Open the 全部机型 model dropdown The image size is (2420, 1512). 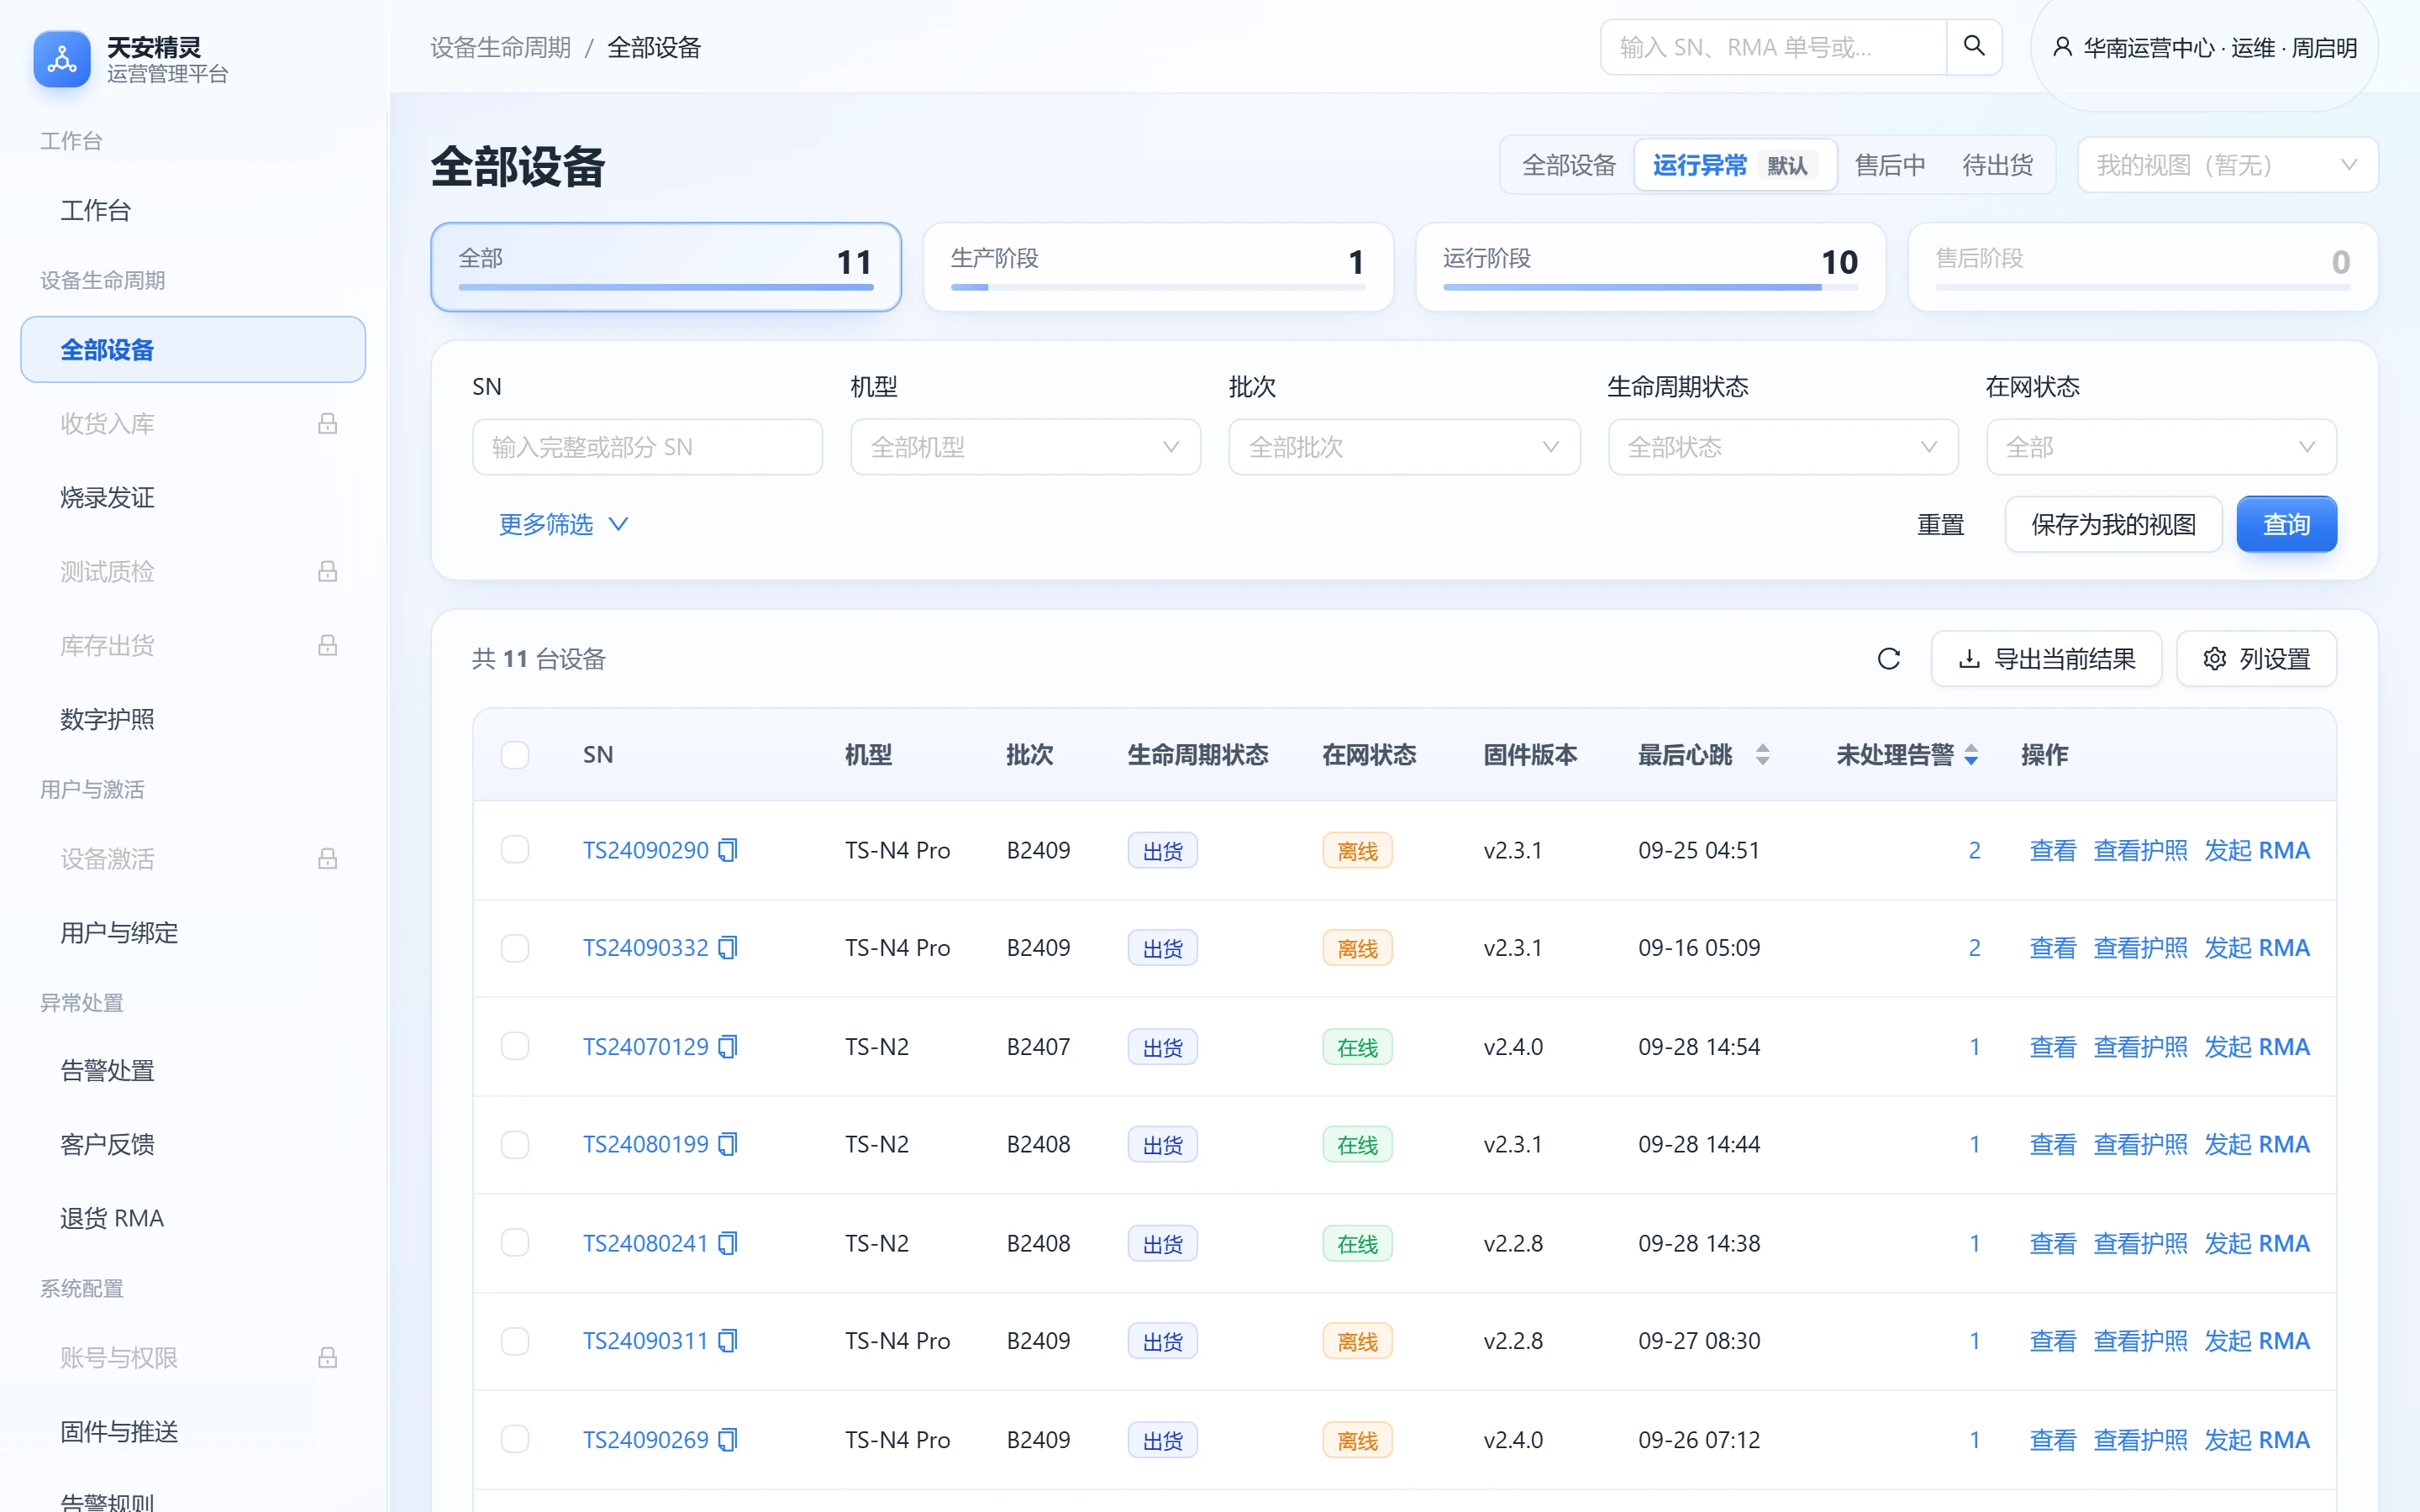point(1025,446)
